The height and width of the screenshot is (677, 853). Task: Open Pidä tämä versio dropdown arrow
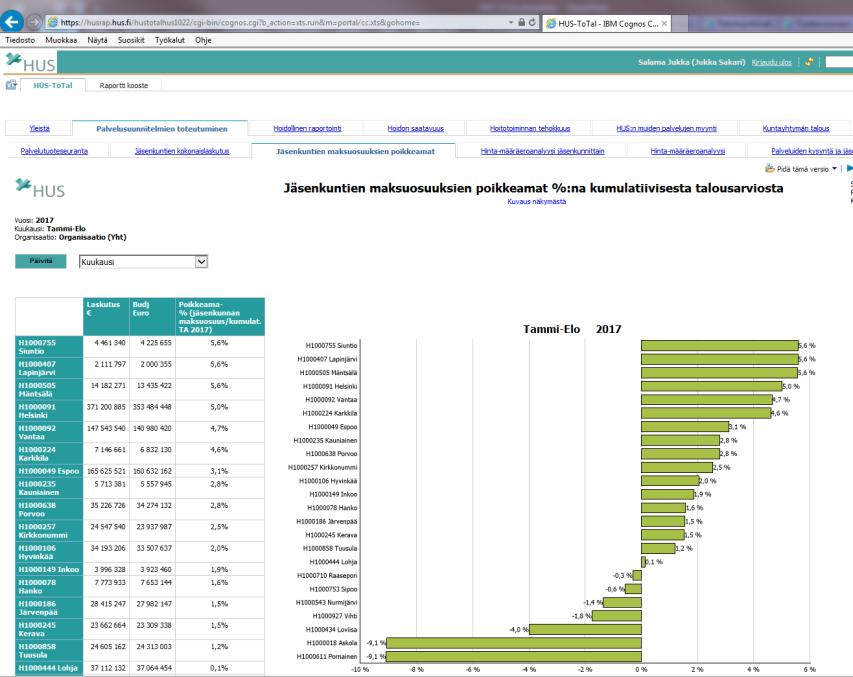[x=835, y=169]
